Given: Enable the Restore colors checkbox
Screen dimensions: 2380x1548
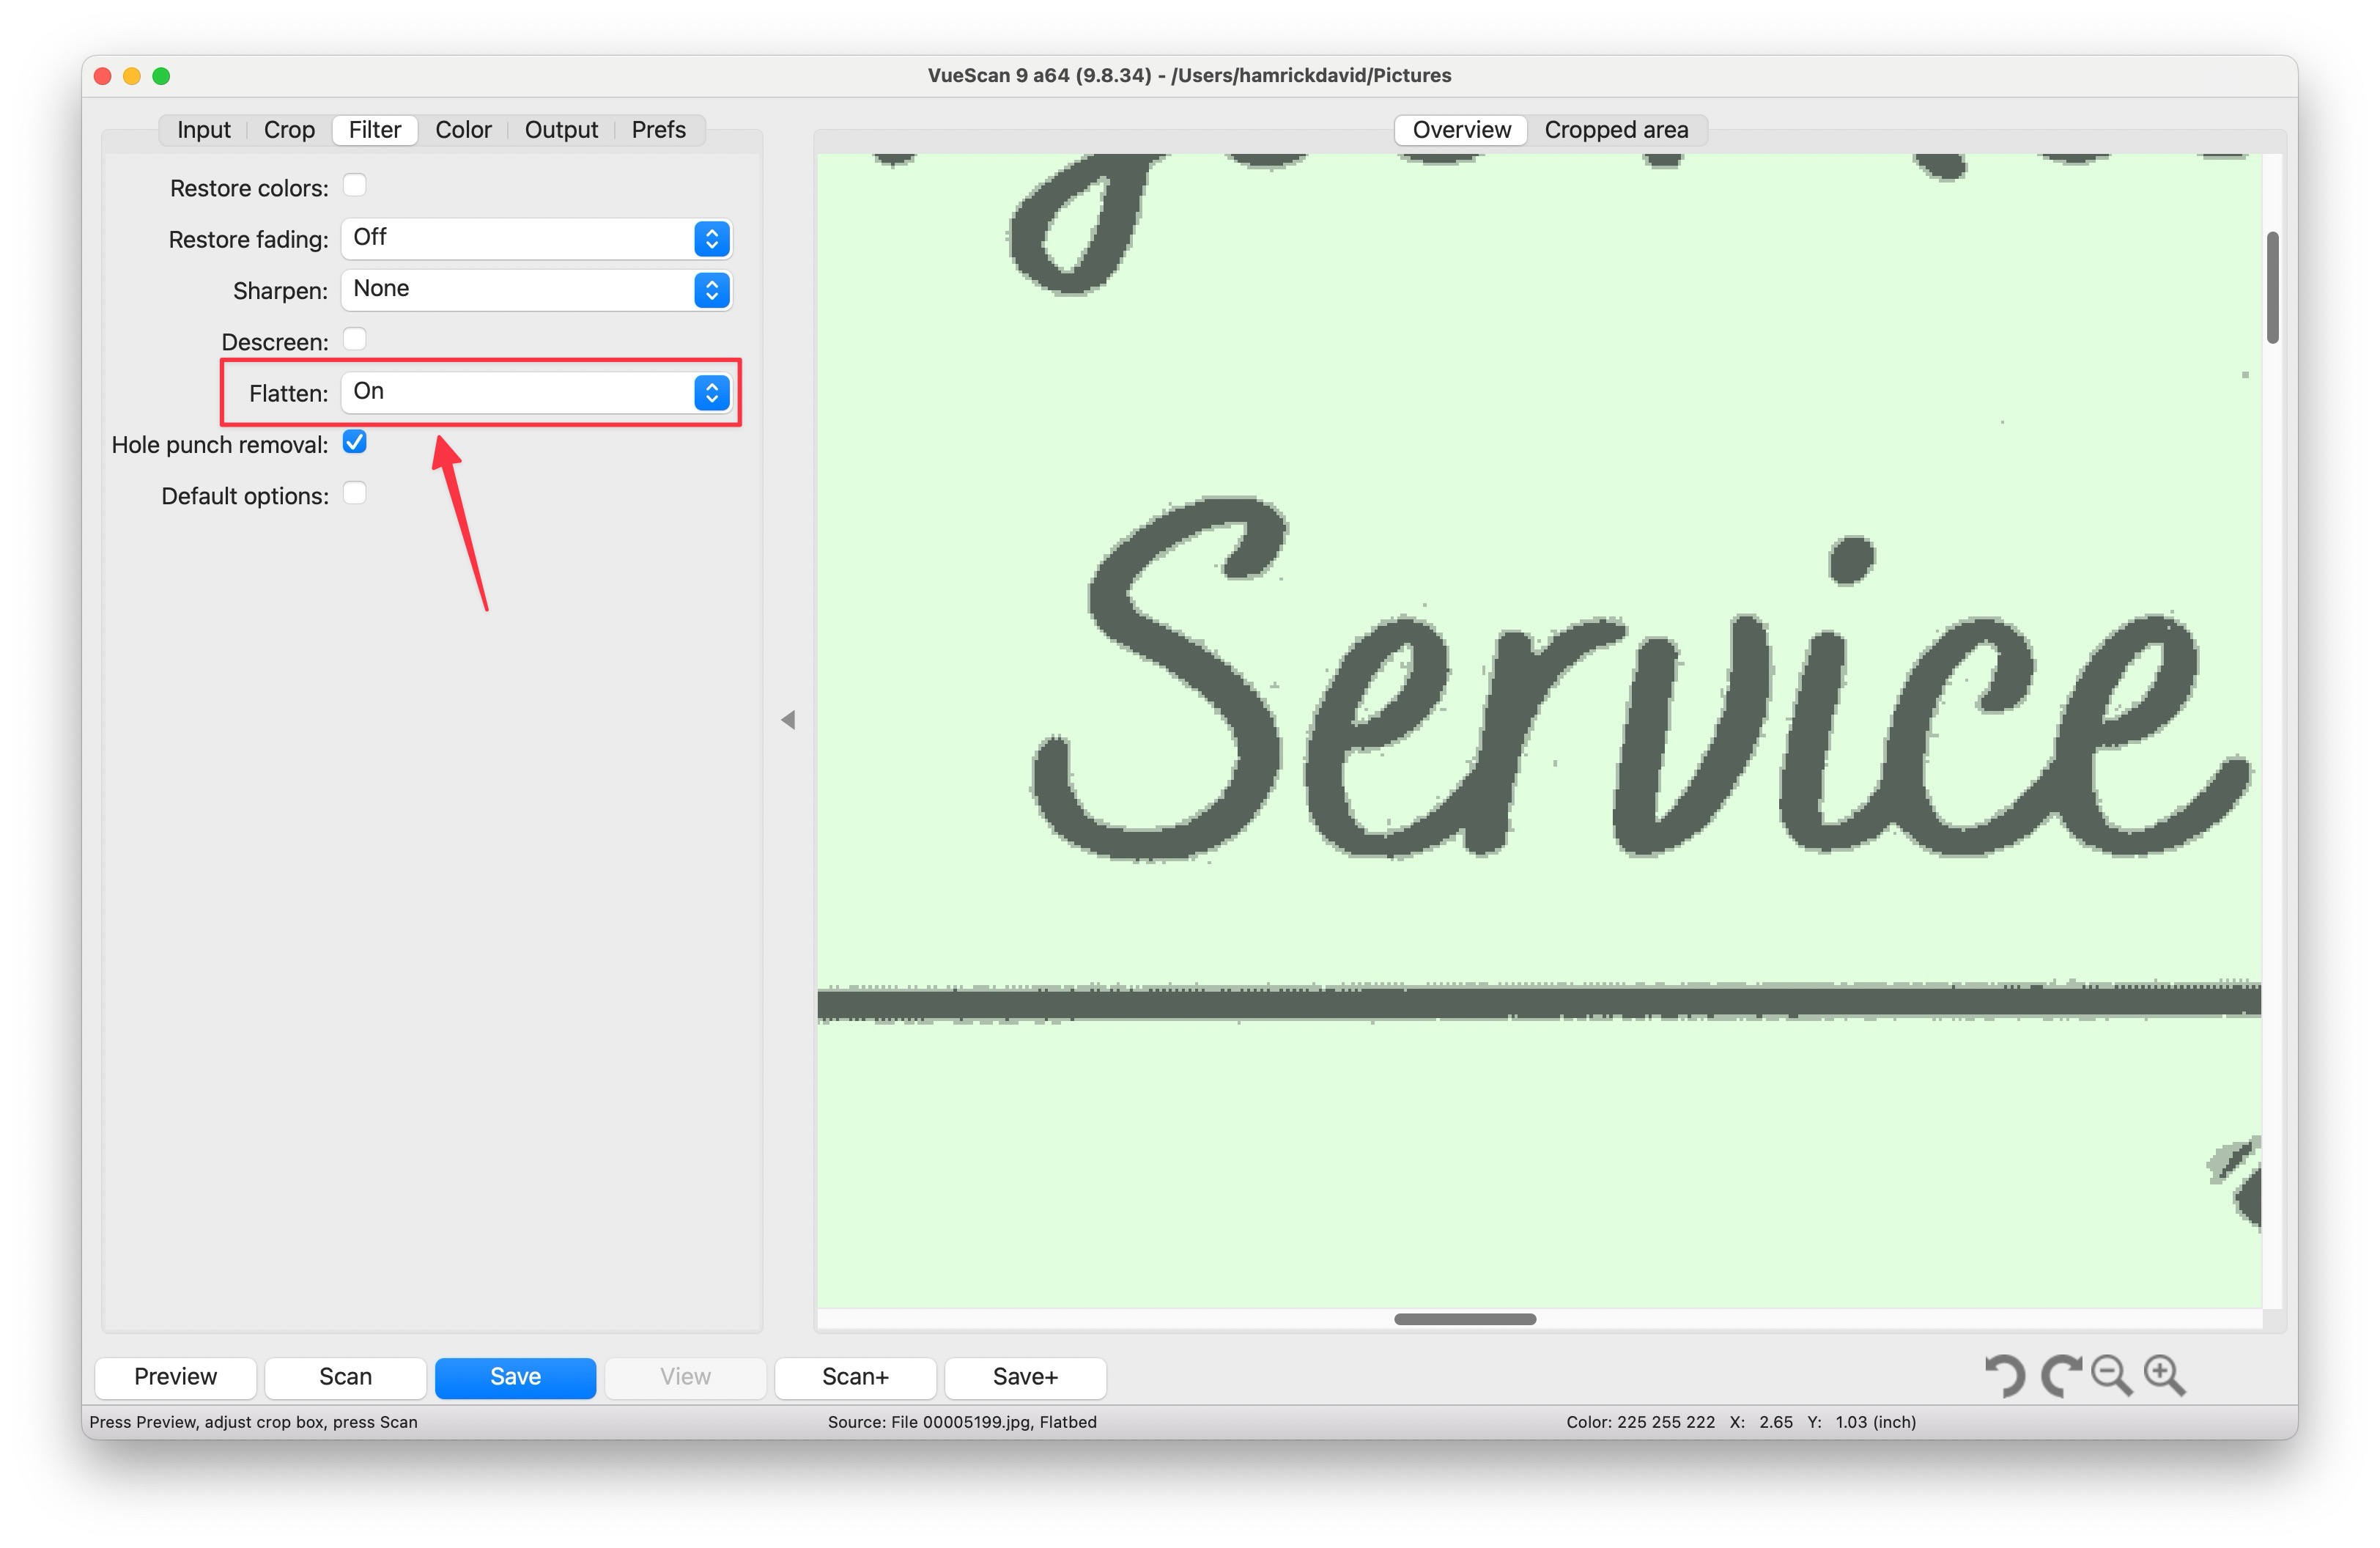Looking at the screenshot, I should coord(355,185).
